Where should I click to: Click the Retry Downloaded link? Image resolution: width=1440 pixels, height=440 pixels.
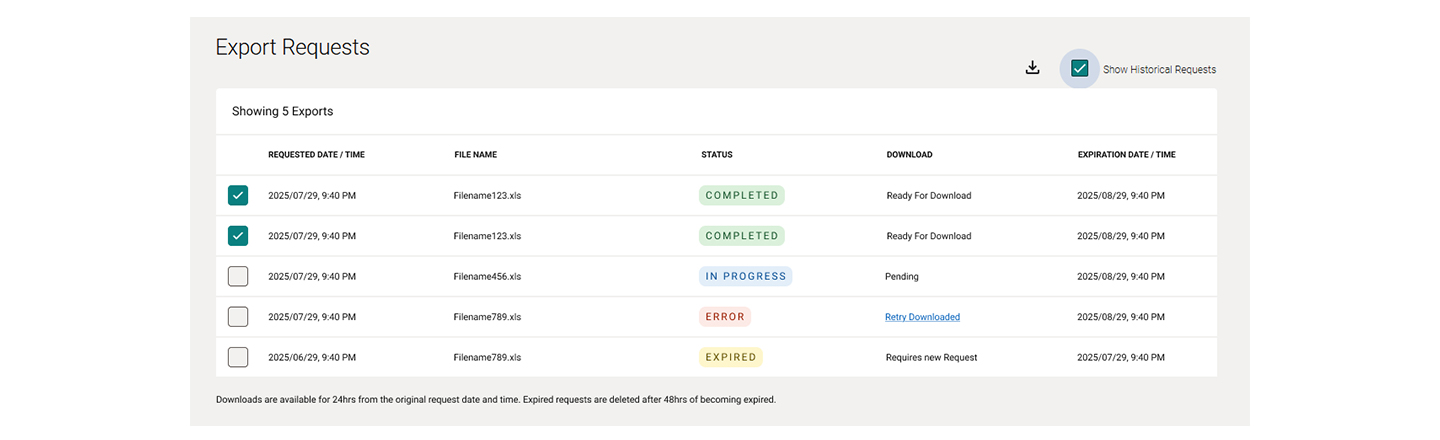pos(922,317)
